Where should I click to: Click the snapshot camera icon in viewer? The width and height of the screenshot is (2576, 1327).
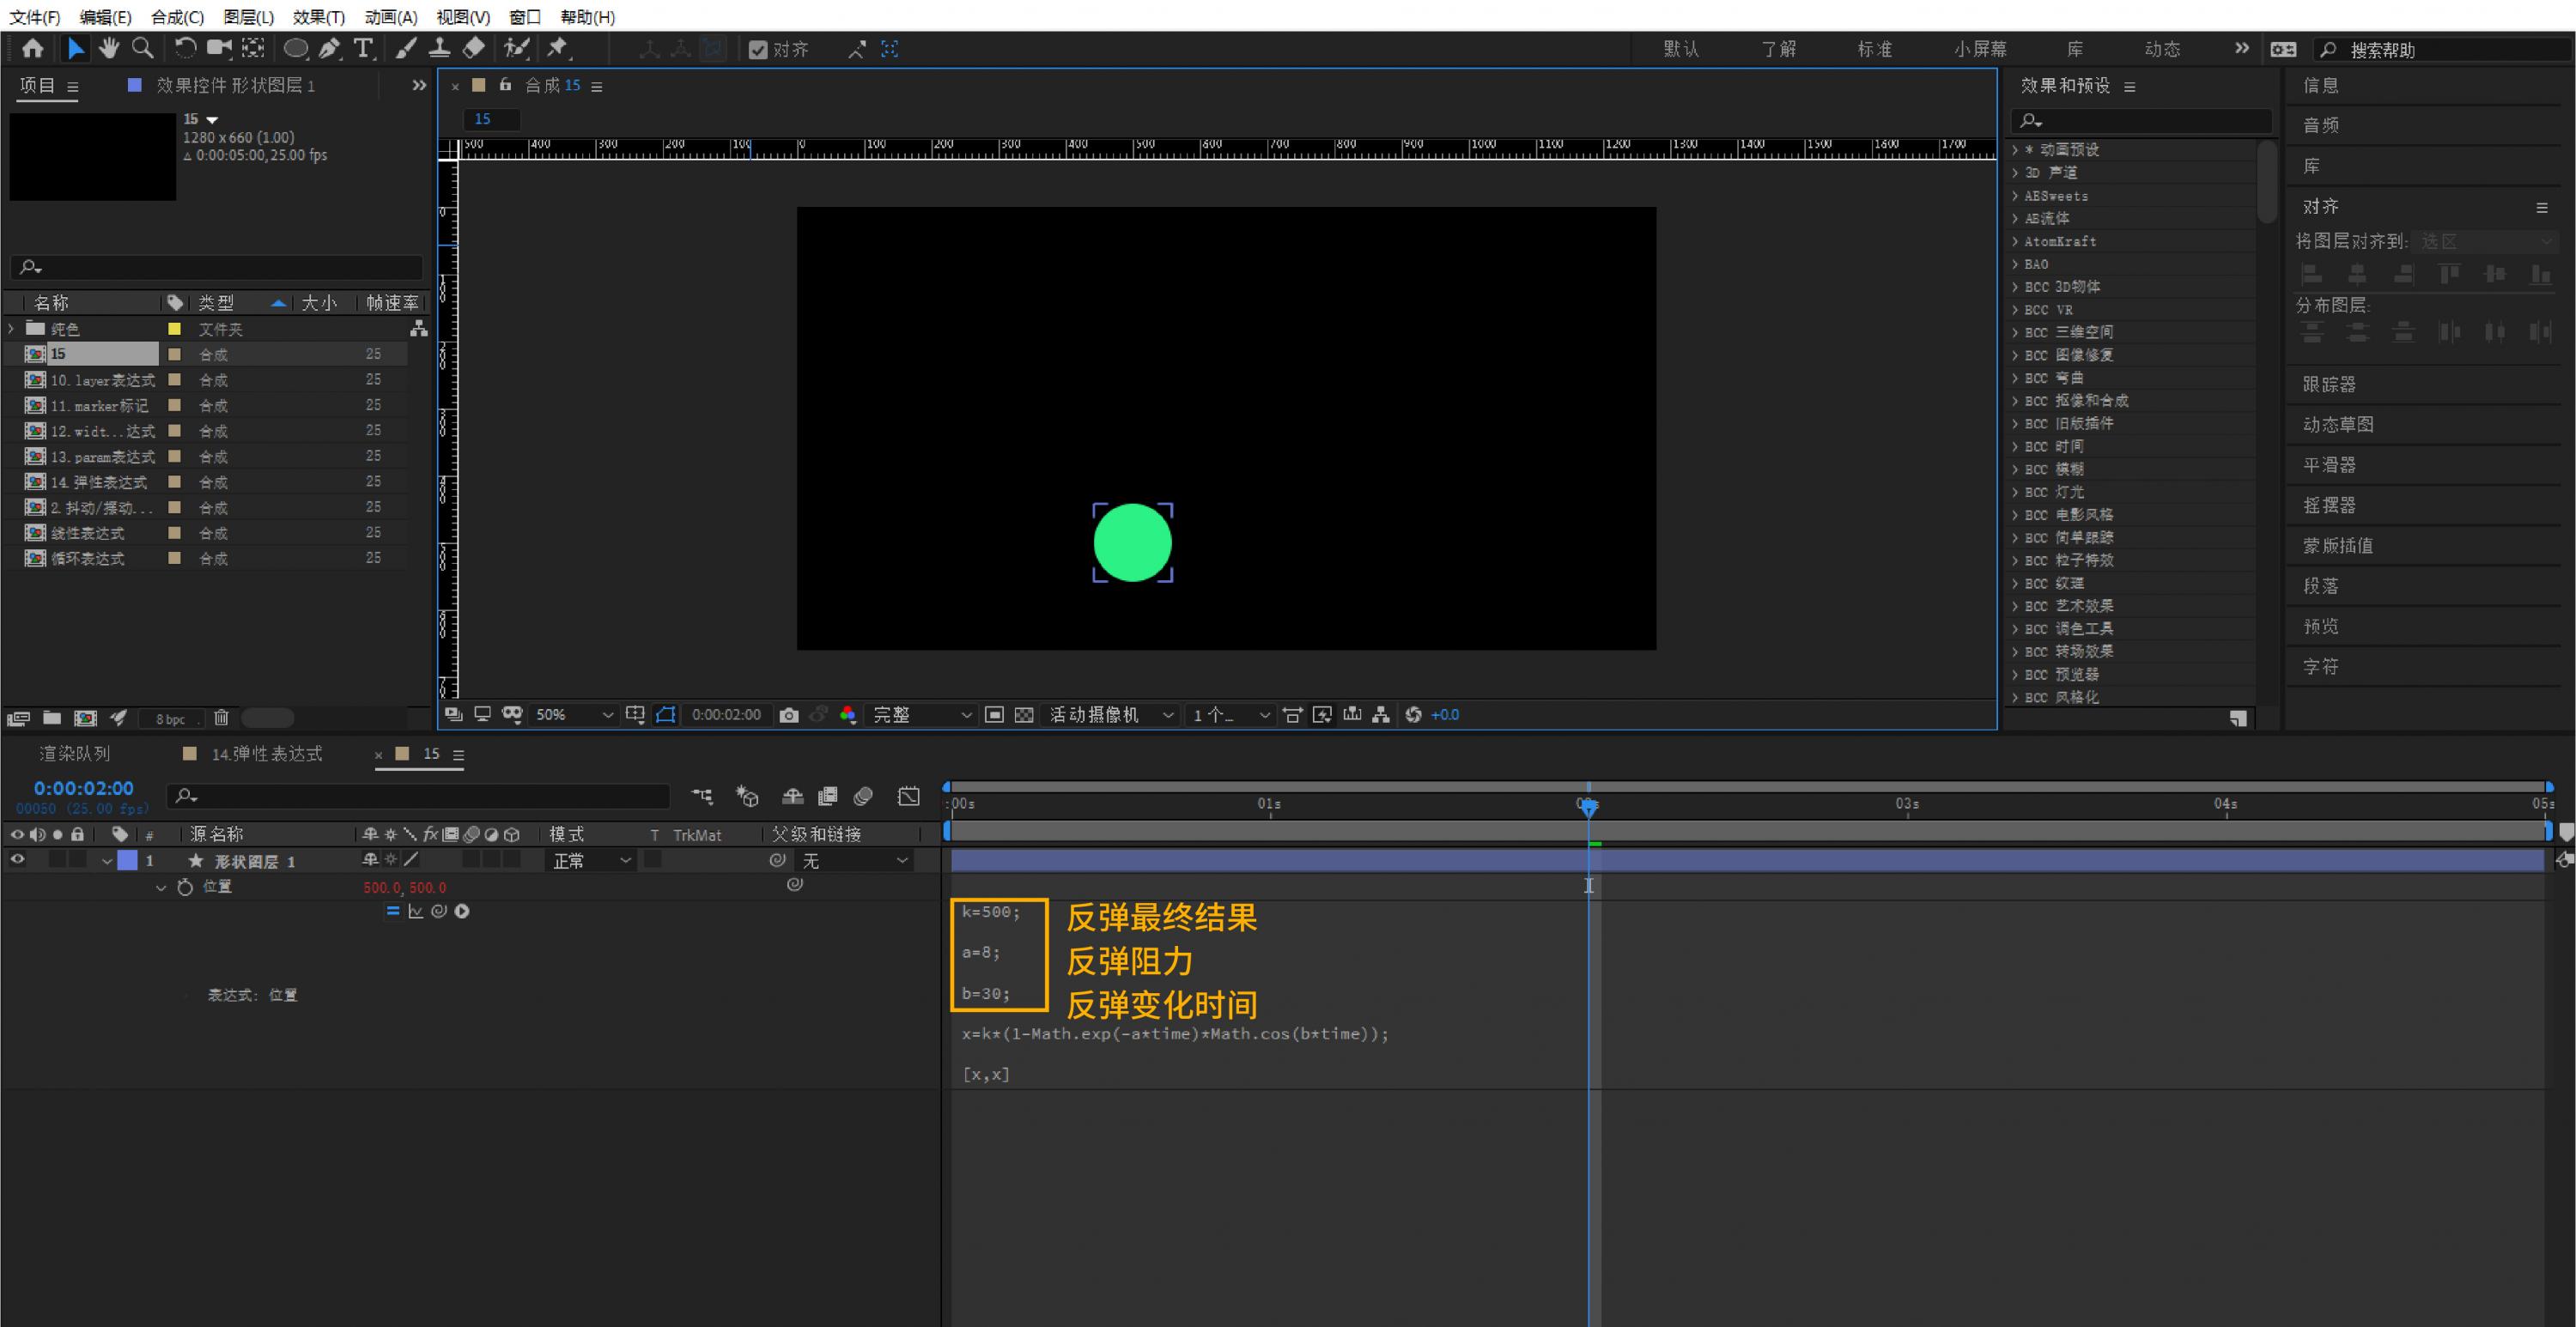789,715
